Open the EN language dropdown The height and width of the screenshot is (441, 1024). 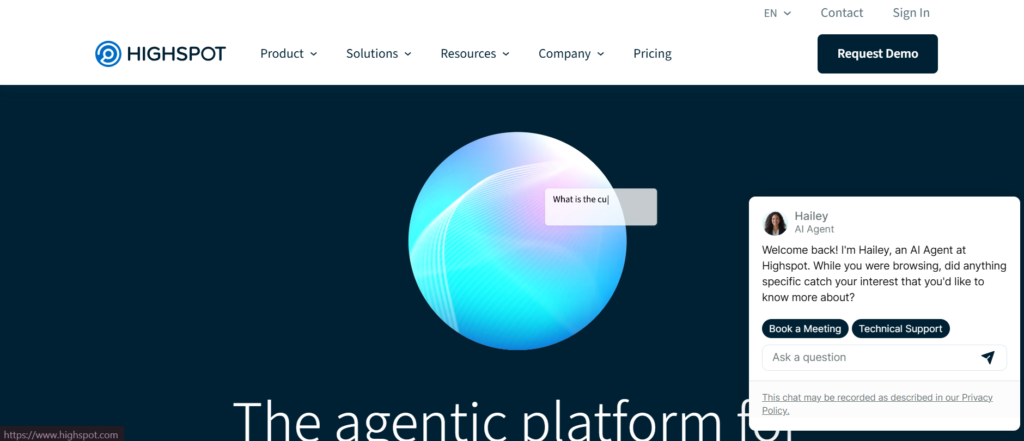pyautogui.click(x=777, y=13)
